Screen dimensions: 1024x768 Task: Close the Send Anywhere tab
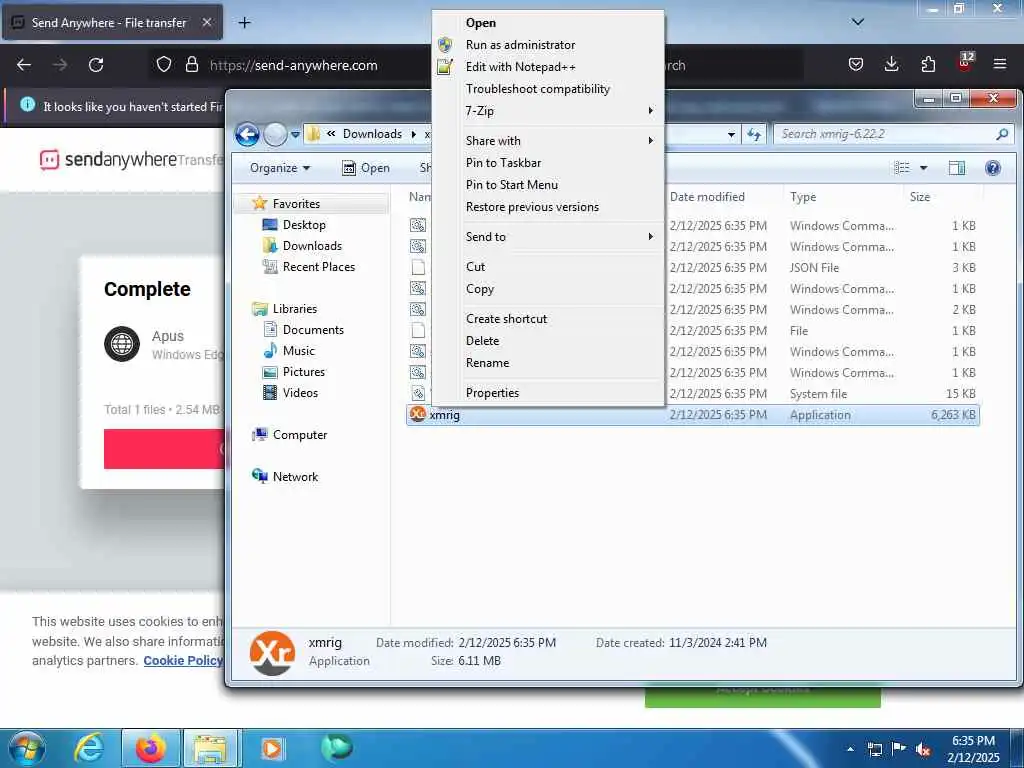coord(206,22)
